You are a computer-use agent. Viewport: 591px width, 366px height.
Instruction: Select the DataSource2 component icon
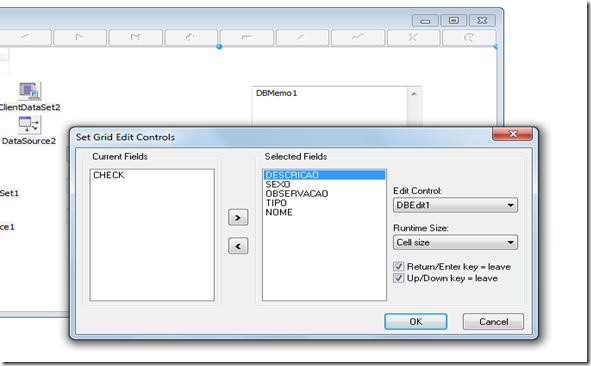[29, 124]
